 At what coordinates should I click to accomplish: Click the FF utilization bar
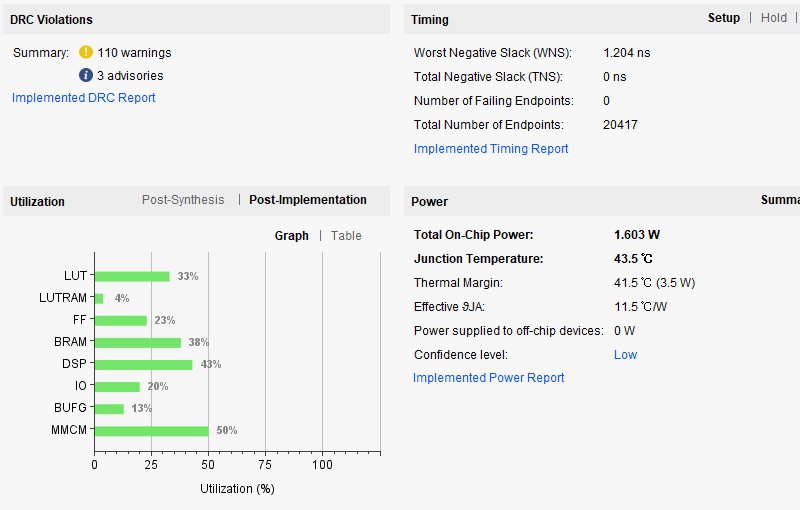(x=120, y=320)
